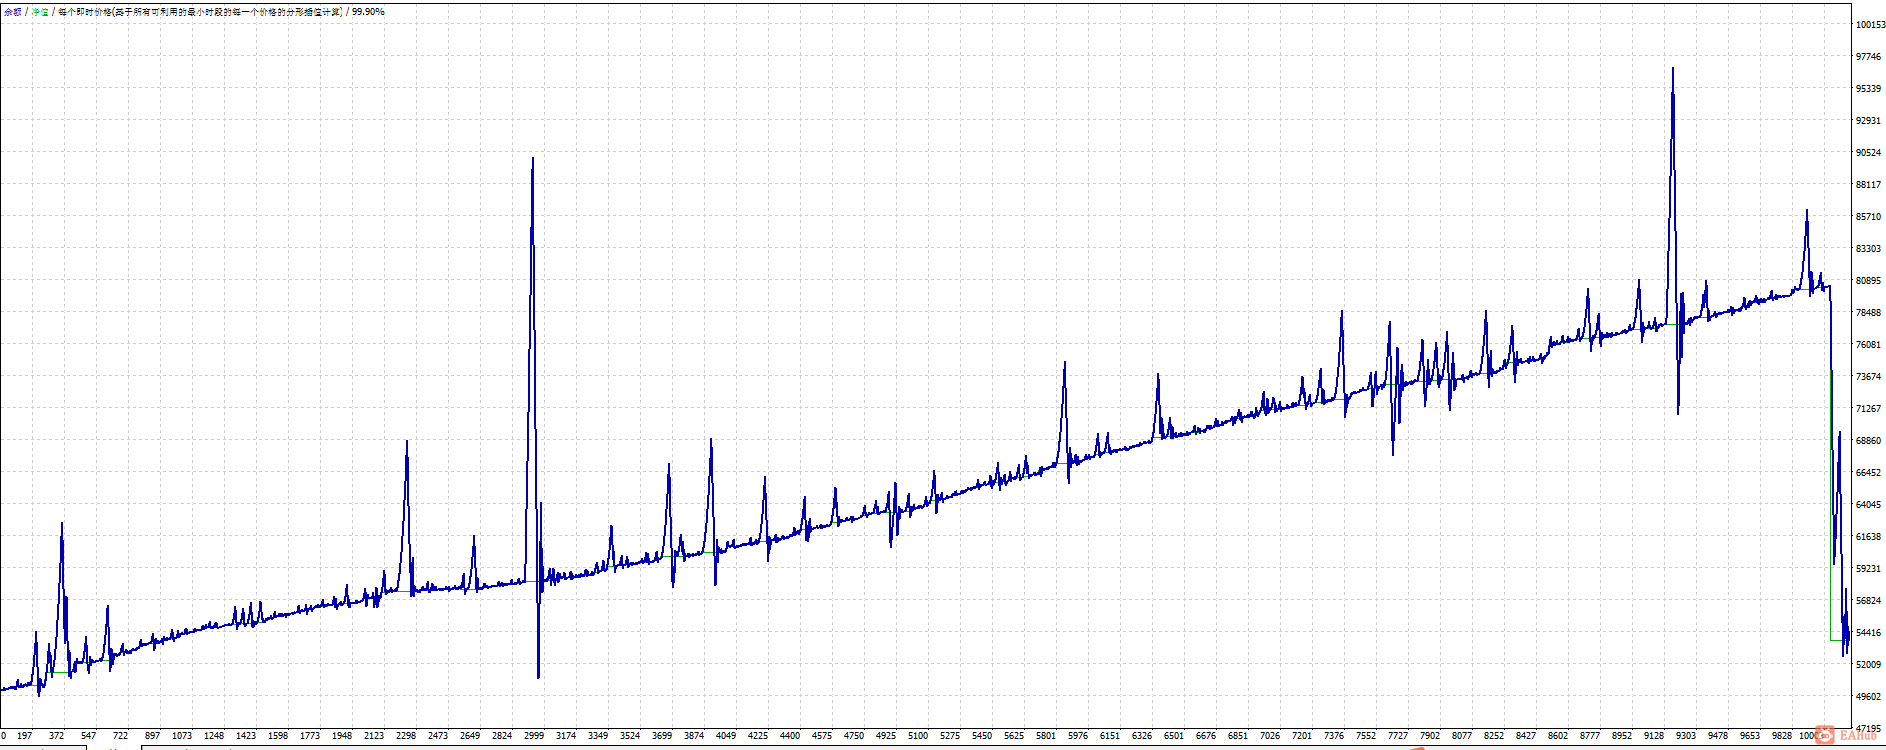Click the 9303 label on the trade axis
Screen dimensions: 1886x750
(1686, 736)
